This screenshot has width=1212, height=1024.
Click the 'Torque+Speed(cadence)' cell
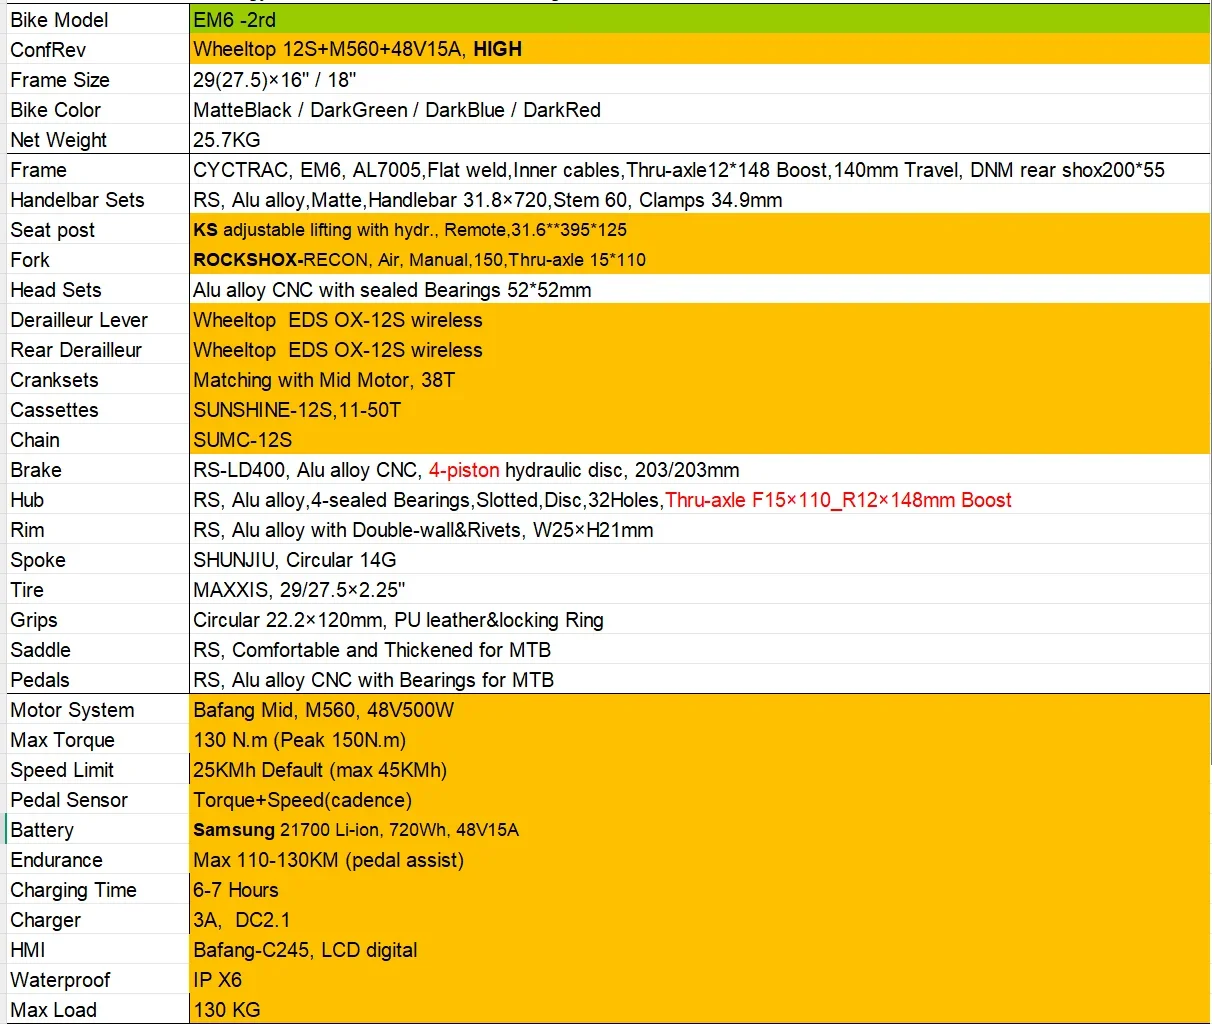coord(700,800)
